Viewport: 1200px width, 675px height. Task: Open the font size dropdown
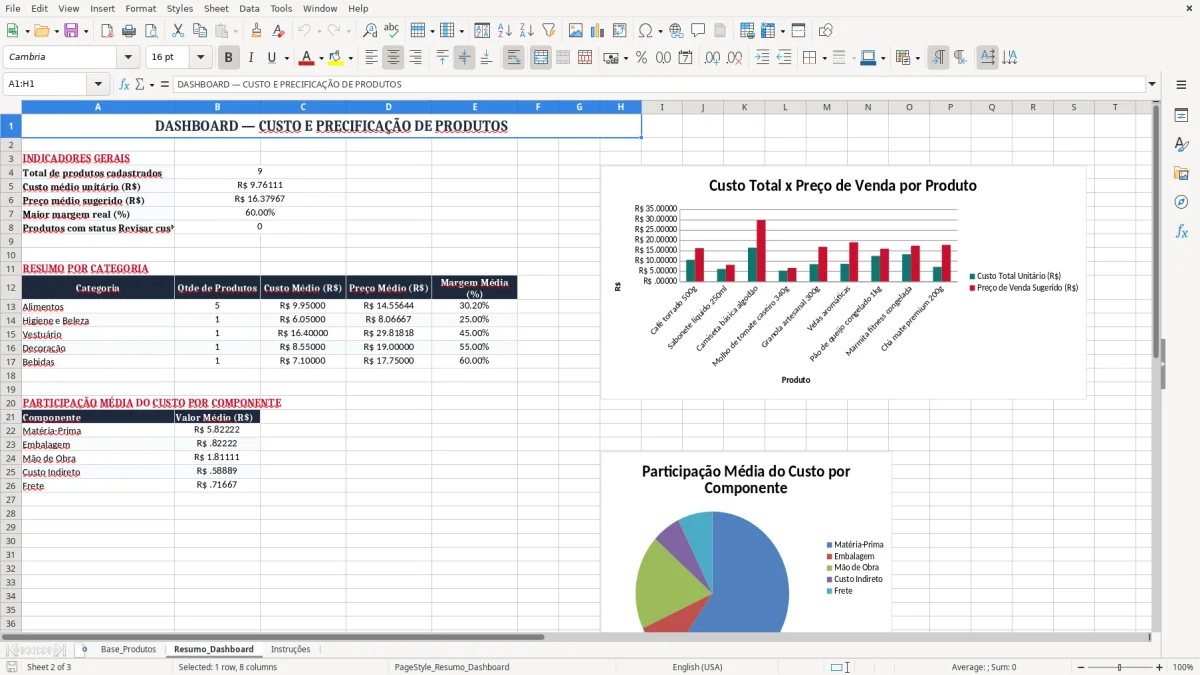click(200, 58)
